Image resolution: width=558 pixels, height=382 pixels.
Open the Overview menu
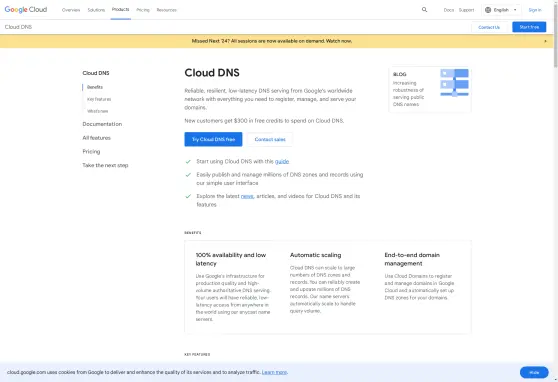click(71, 10)
